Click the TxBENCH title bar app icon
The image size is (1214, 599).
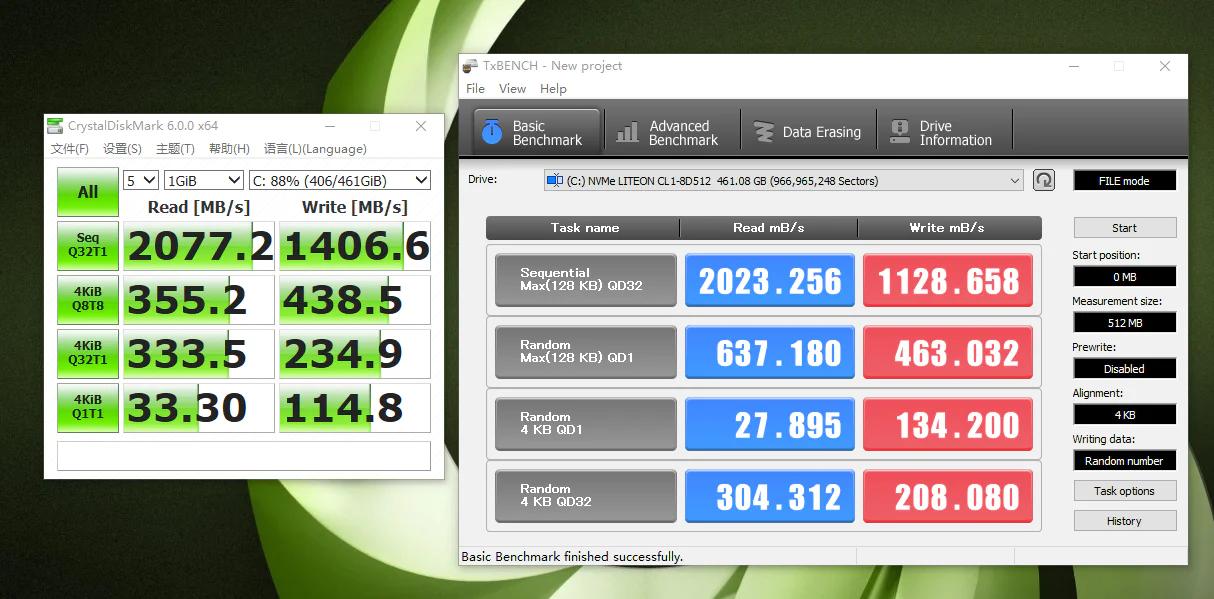tap(470, 66)
